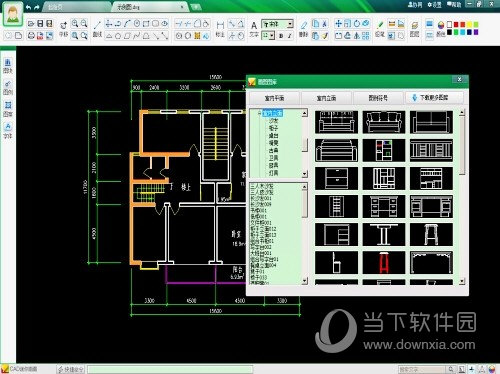Select the zoom in magnifier tool
Viewport: 500px width, 374px height.
click(75, 23)
